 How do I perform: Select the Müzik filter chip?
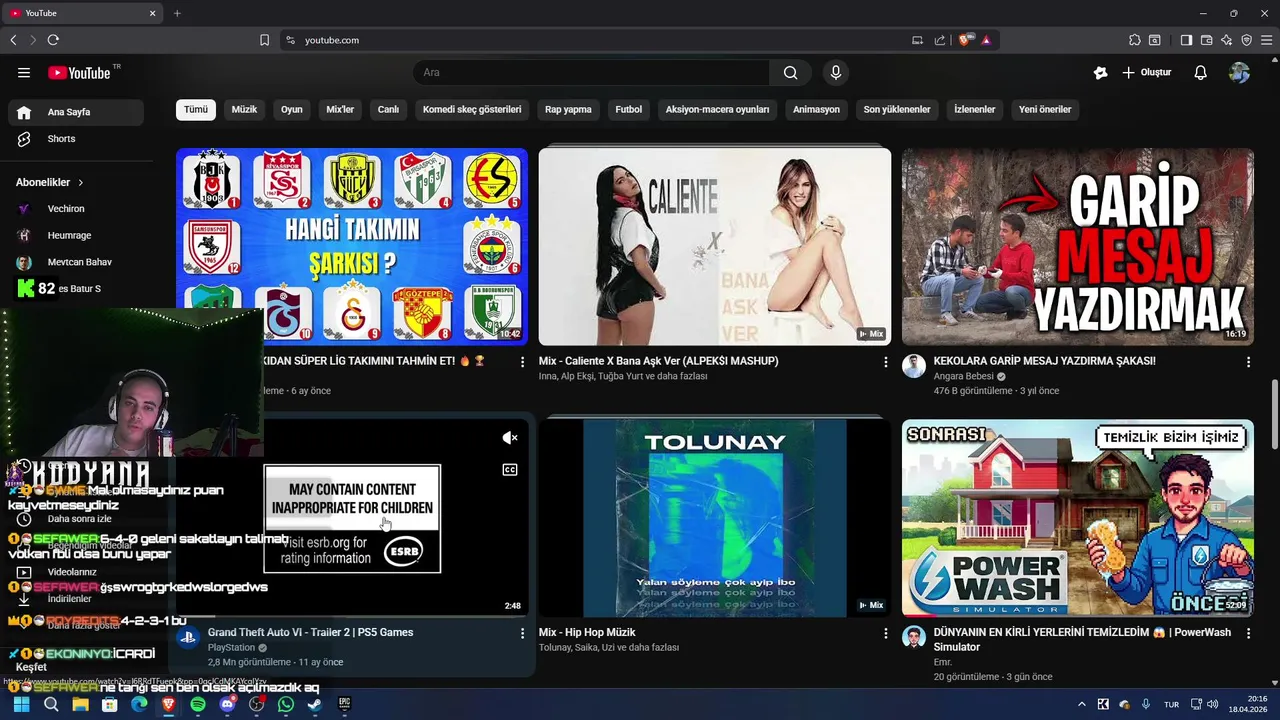tap(245, 110)
